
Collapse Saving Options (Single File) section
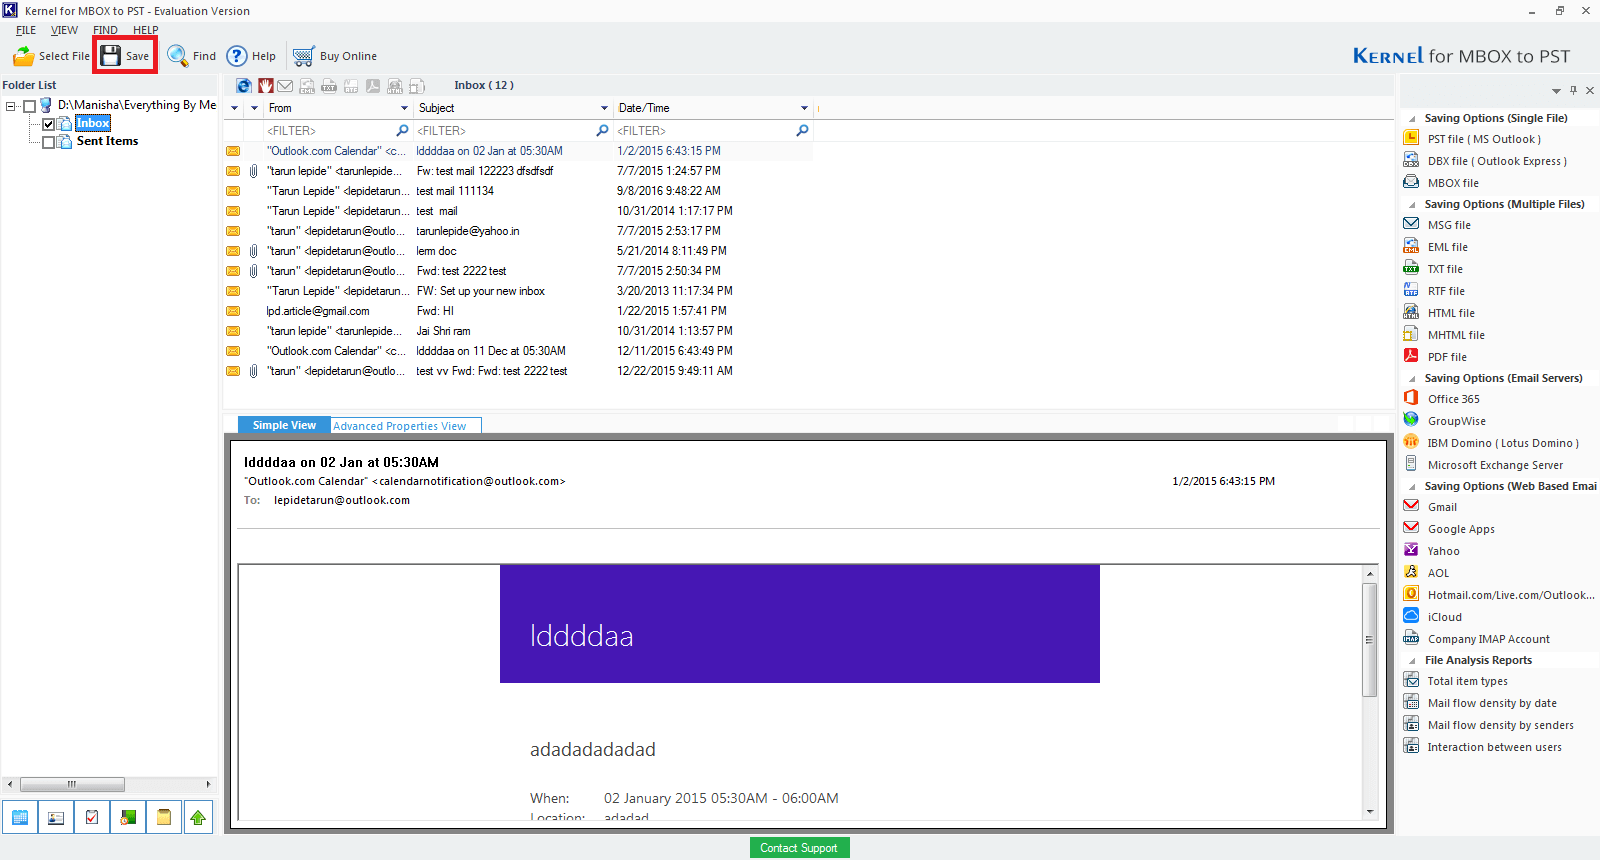pyautogui.click(x=1412, y=119)
